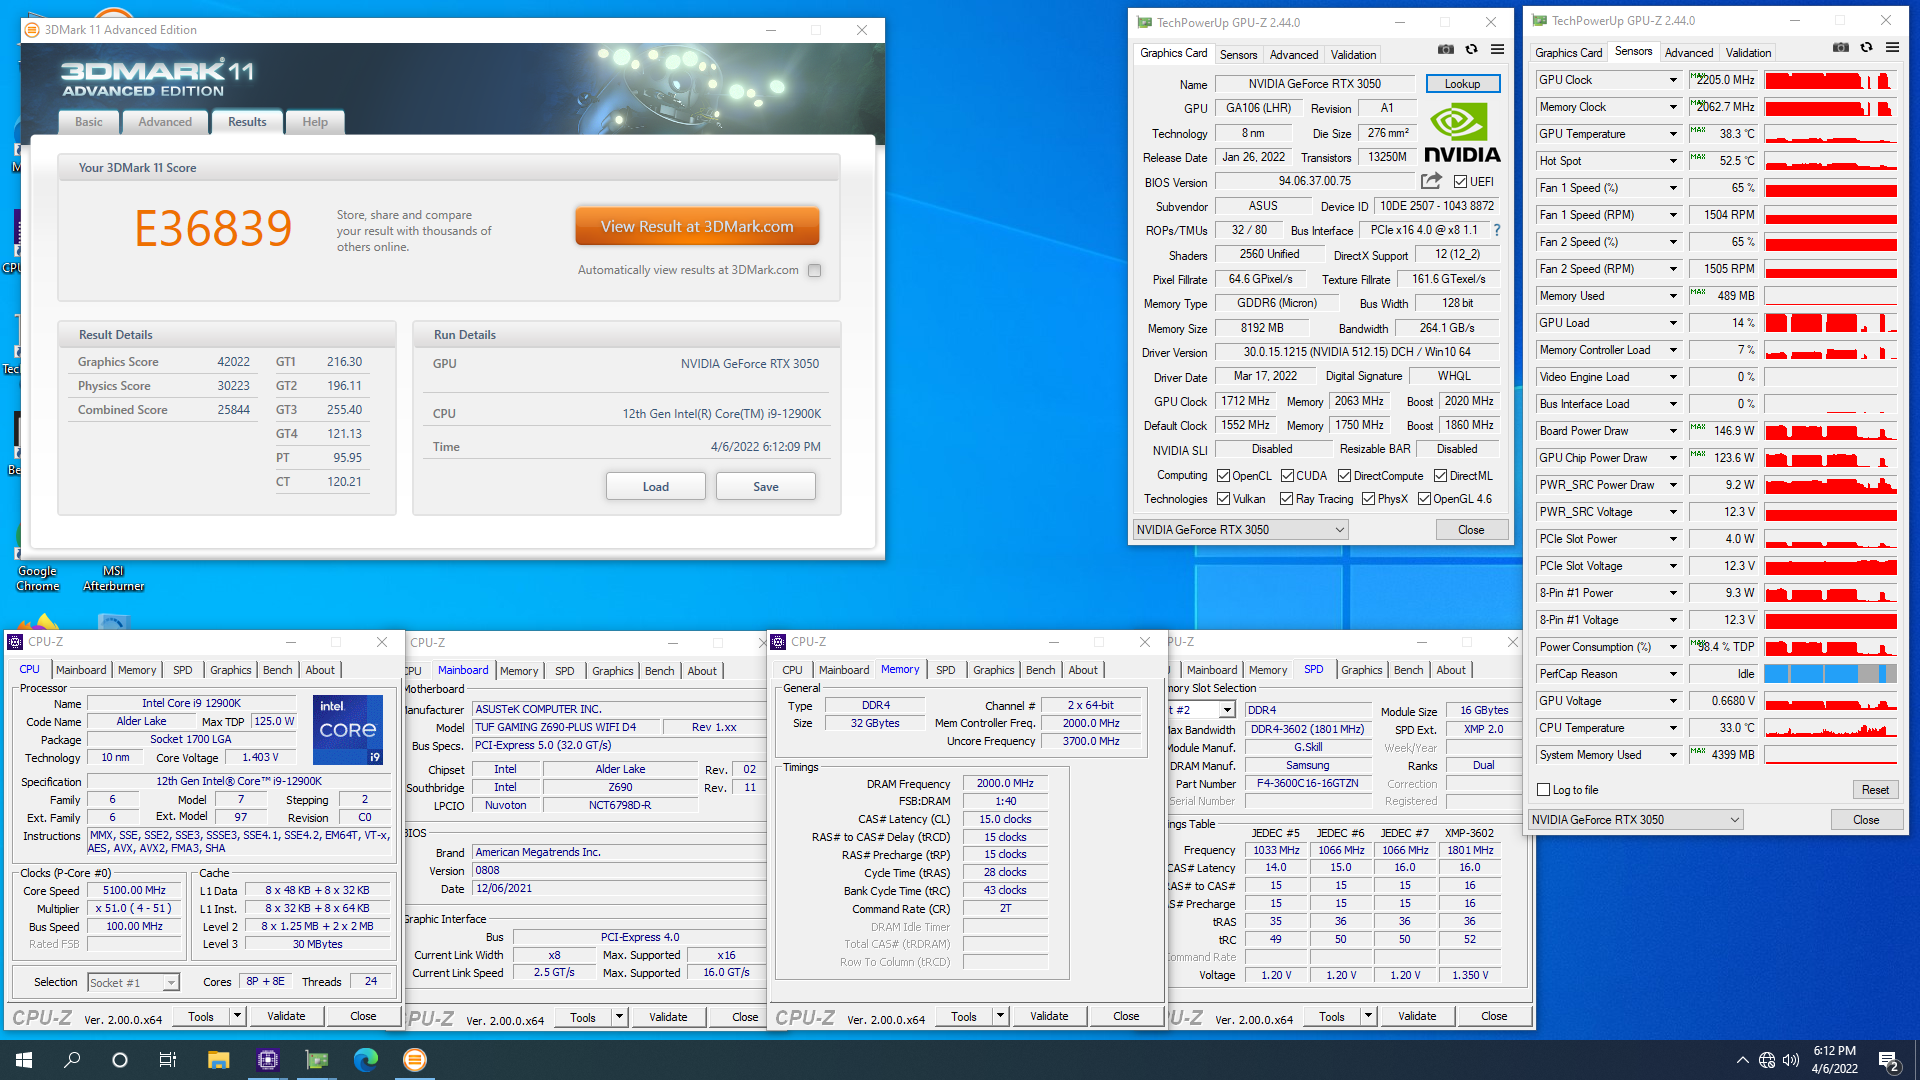This screenshot has height=1080, width=1920.
Task: Click GPU Clock red sensor graph
Action: pyautogui.click(x=1830, y=80)
